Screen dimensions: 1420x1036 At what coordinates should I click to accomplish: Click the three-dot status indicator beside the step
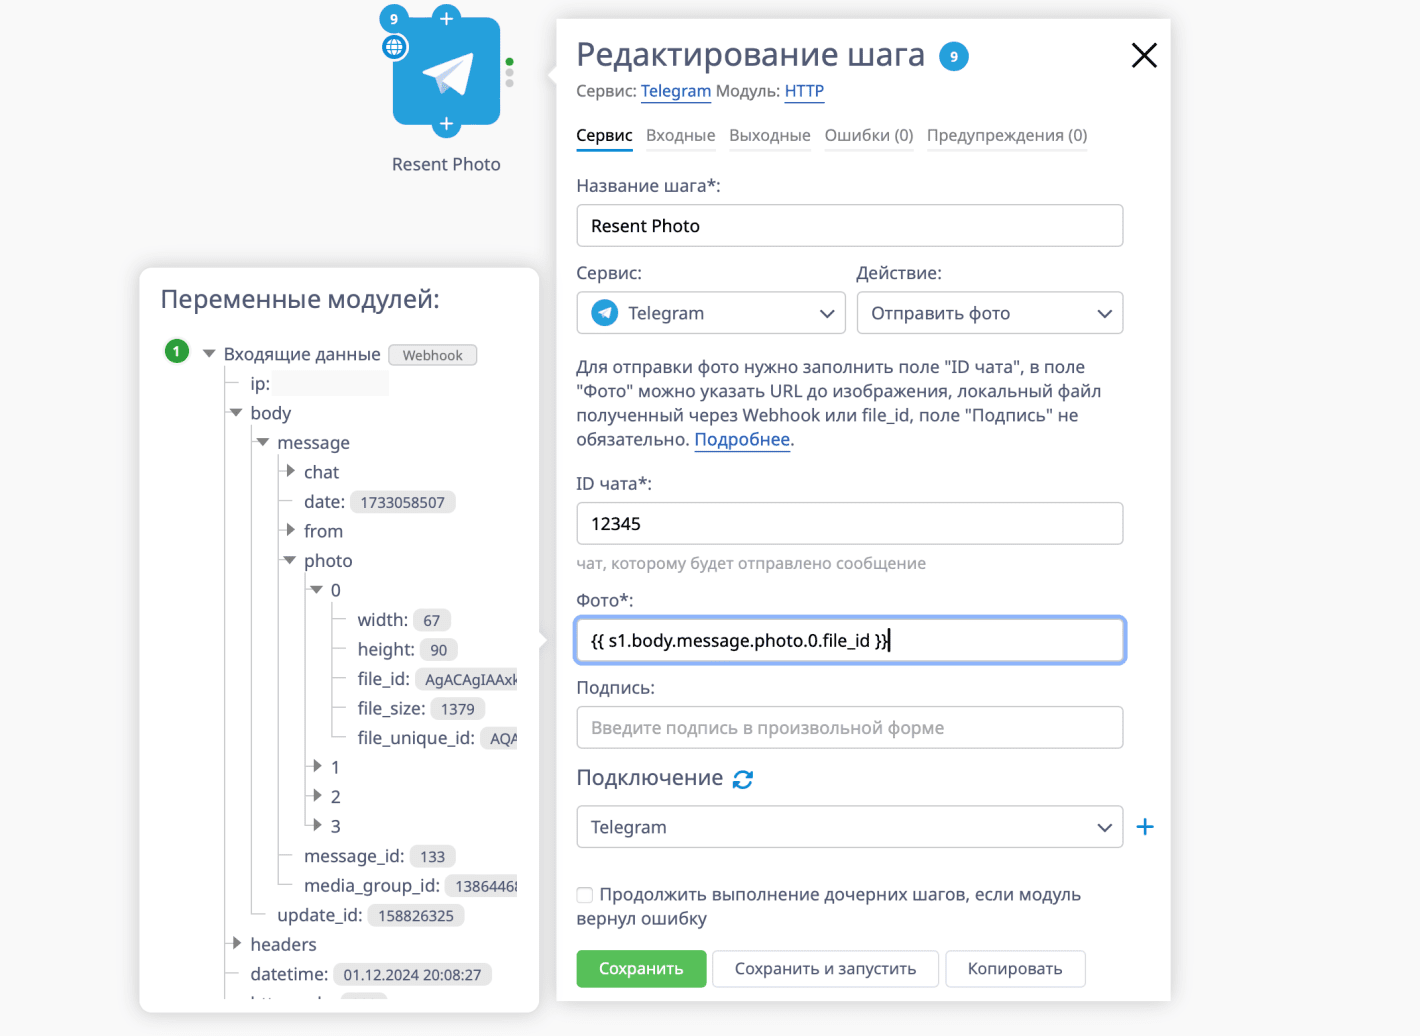[510, 72]
